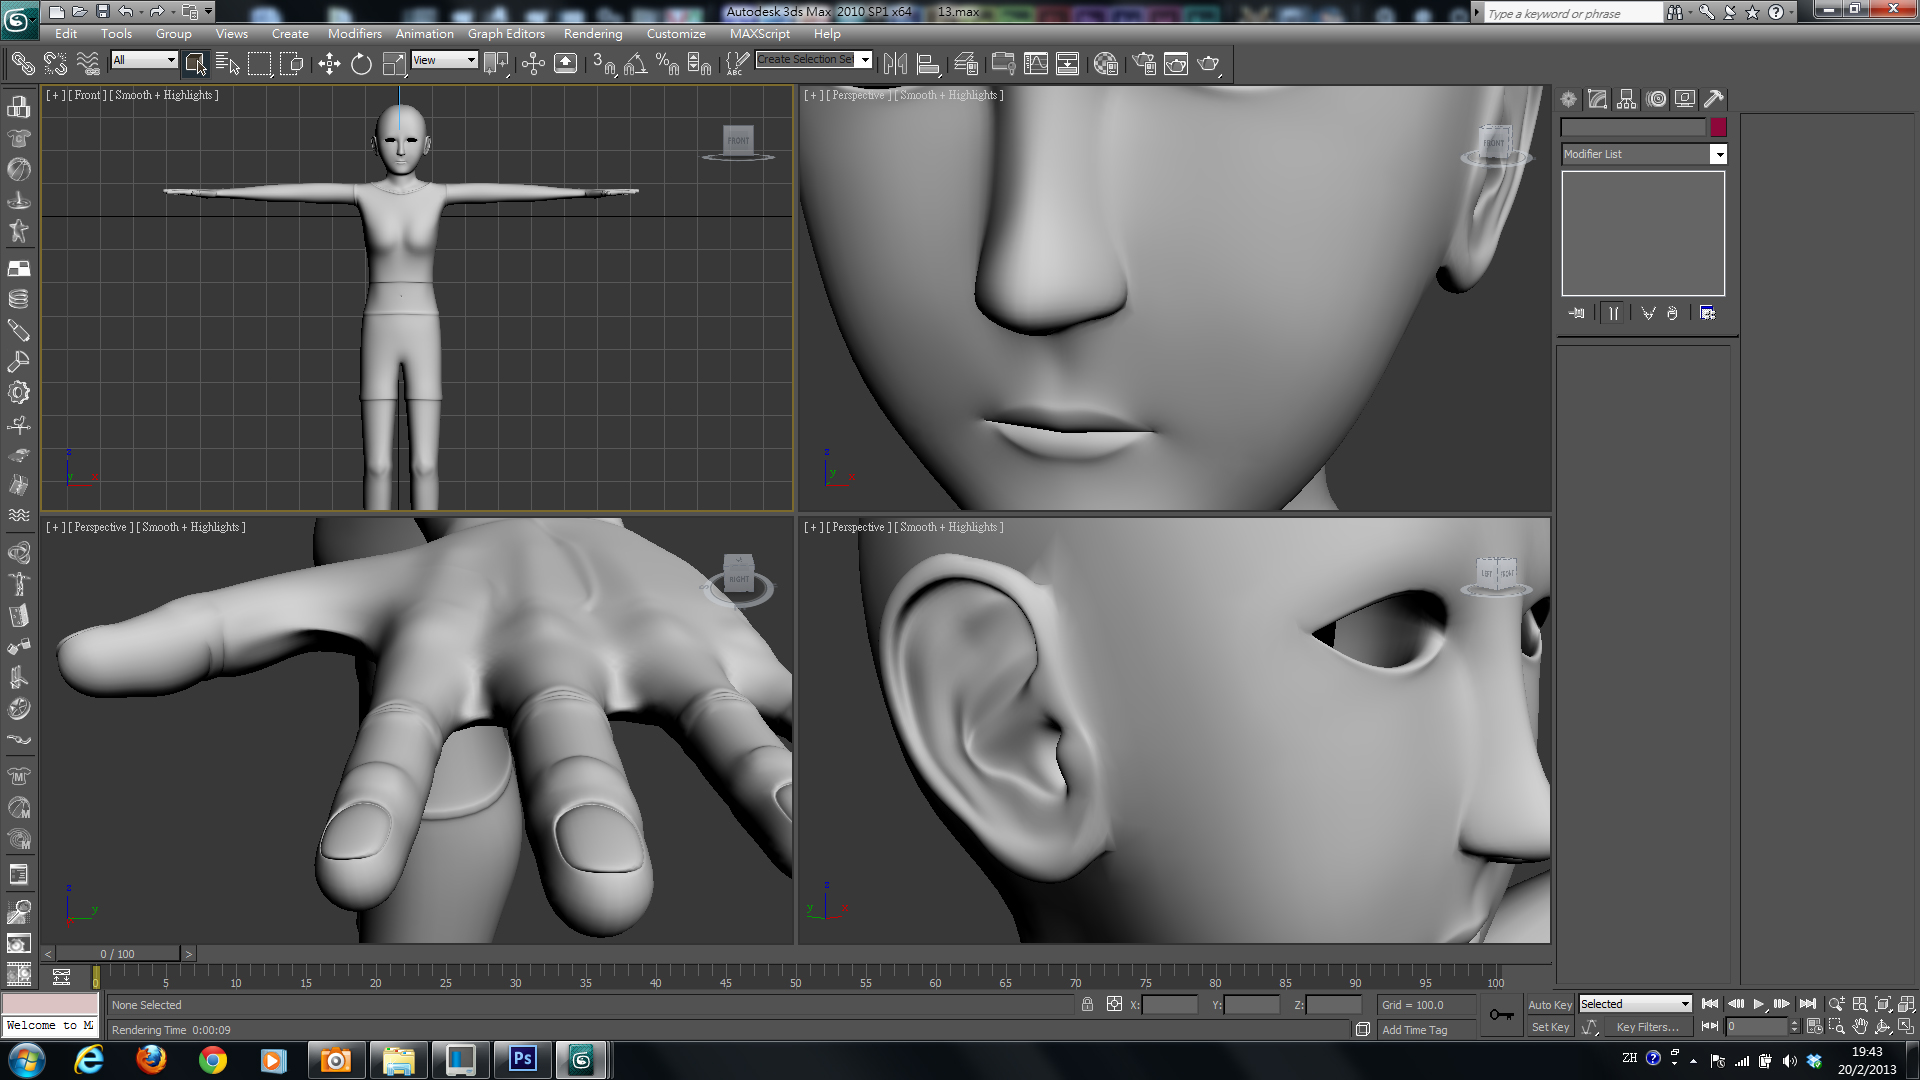Click the Mirror tool icon

pos(895,64)
